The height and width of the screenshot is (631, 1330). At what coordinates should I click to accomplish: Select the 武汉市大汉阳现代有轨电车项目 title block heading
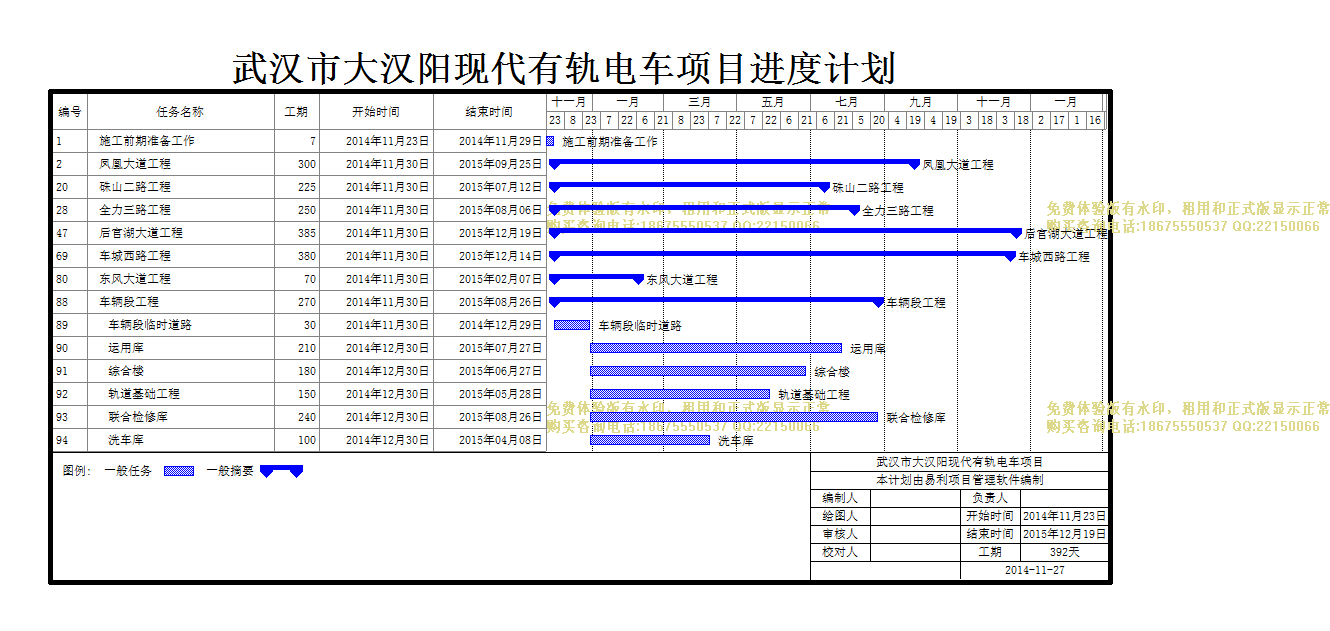click(x=960, y=462)
